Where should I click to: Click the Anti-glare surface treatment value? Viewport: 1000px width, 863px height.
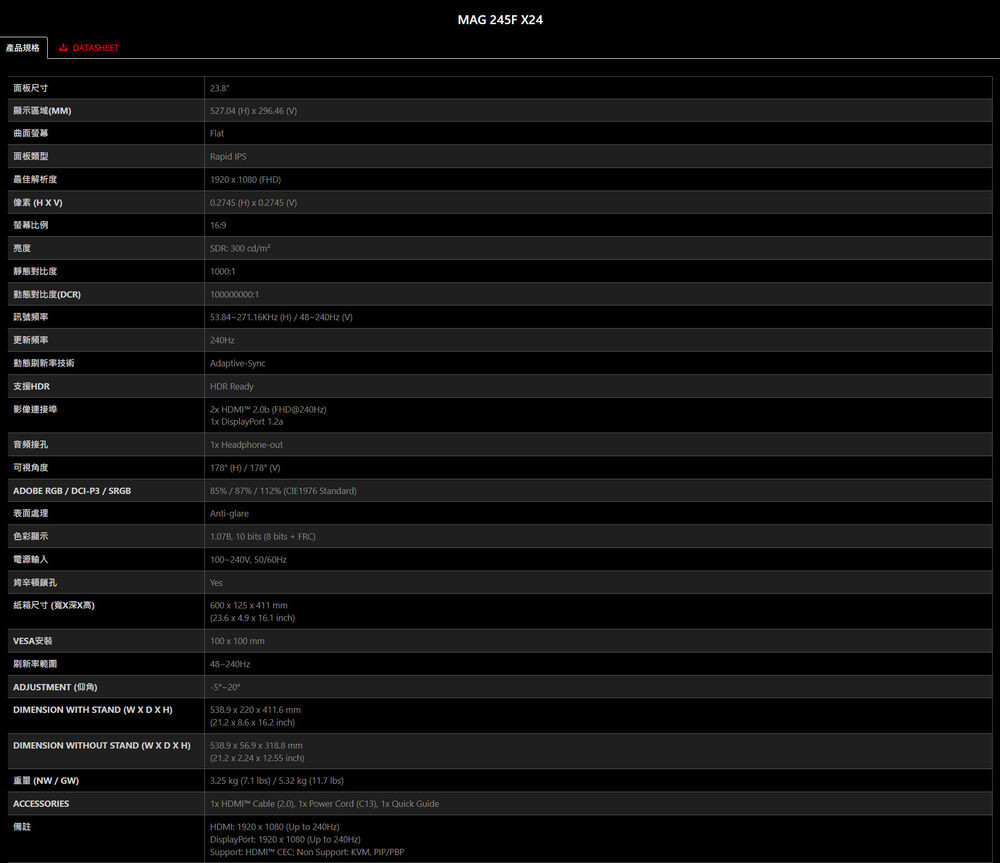[229, 513]
